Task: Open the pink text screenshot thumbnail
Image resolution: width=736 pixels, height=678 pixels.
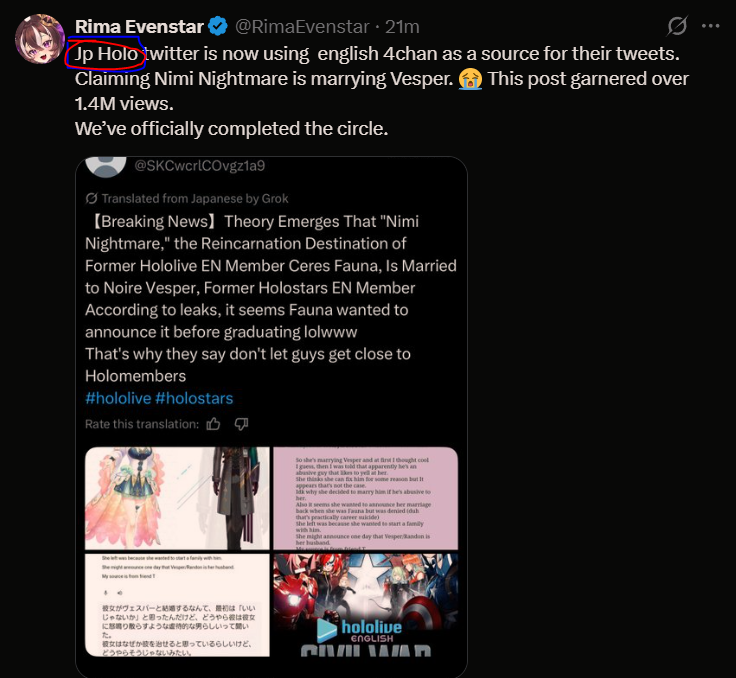Action: [x=366, y=498]
